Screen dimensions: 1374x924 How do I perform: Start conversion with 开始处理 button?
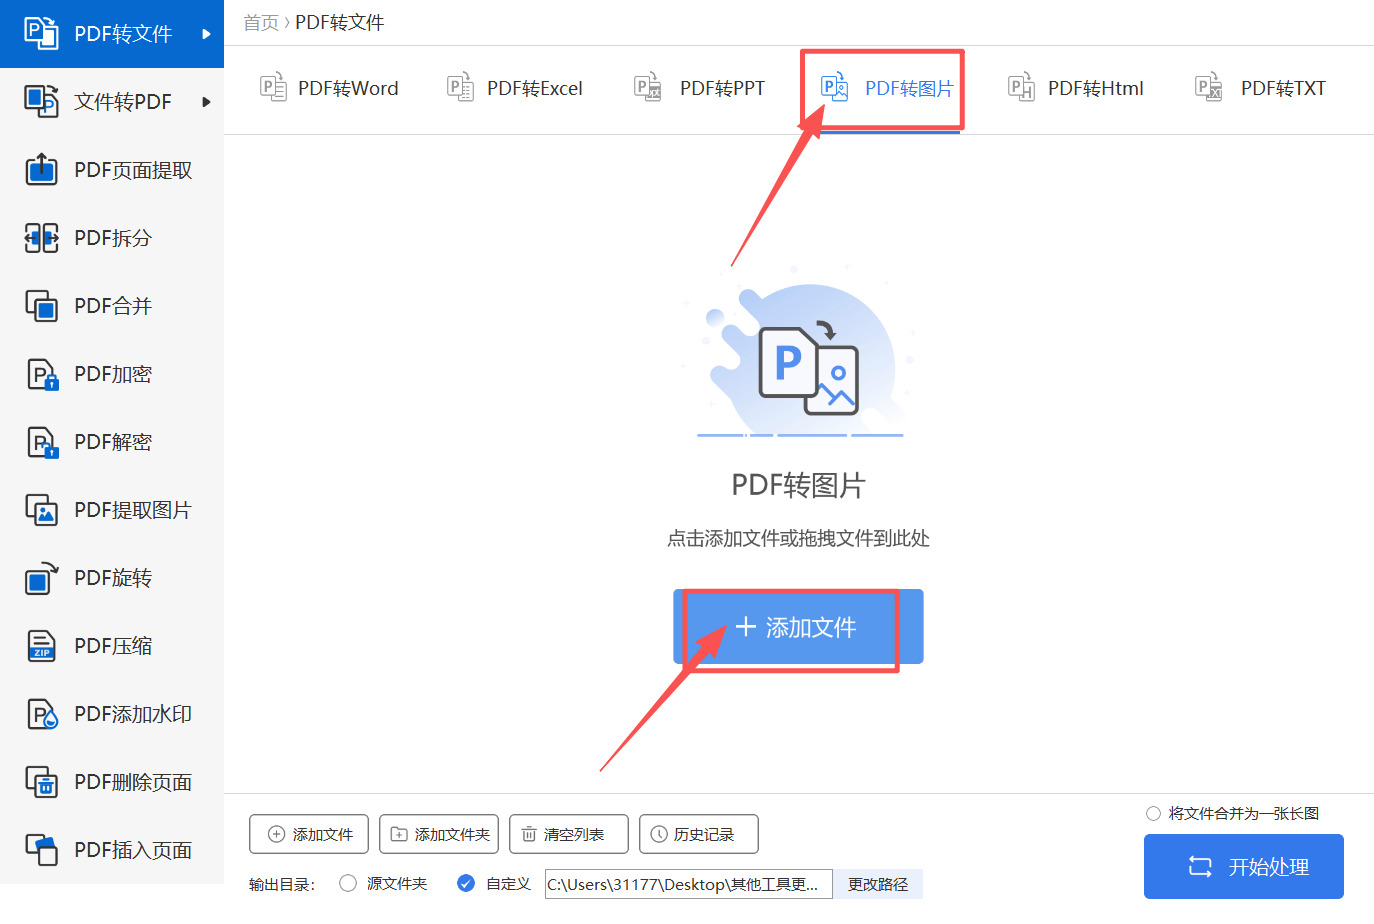click(1244, 866)
